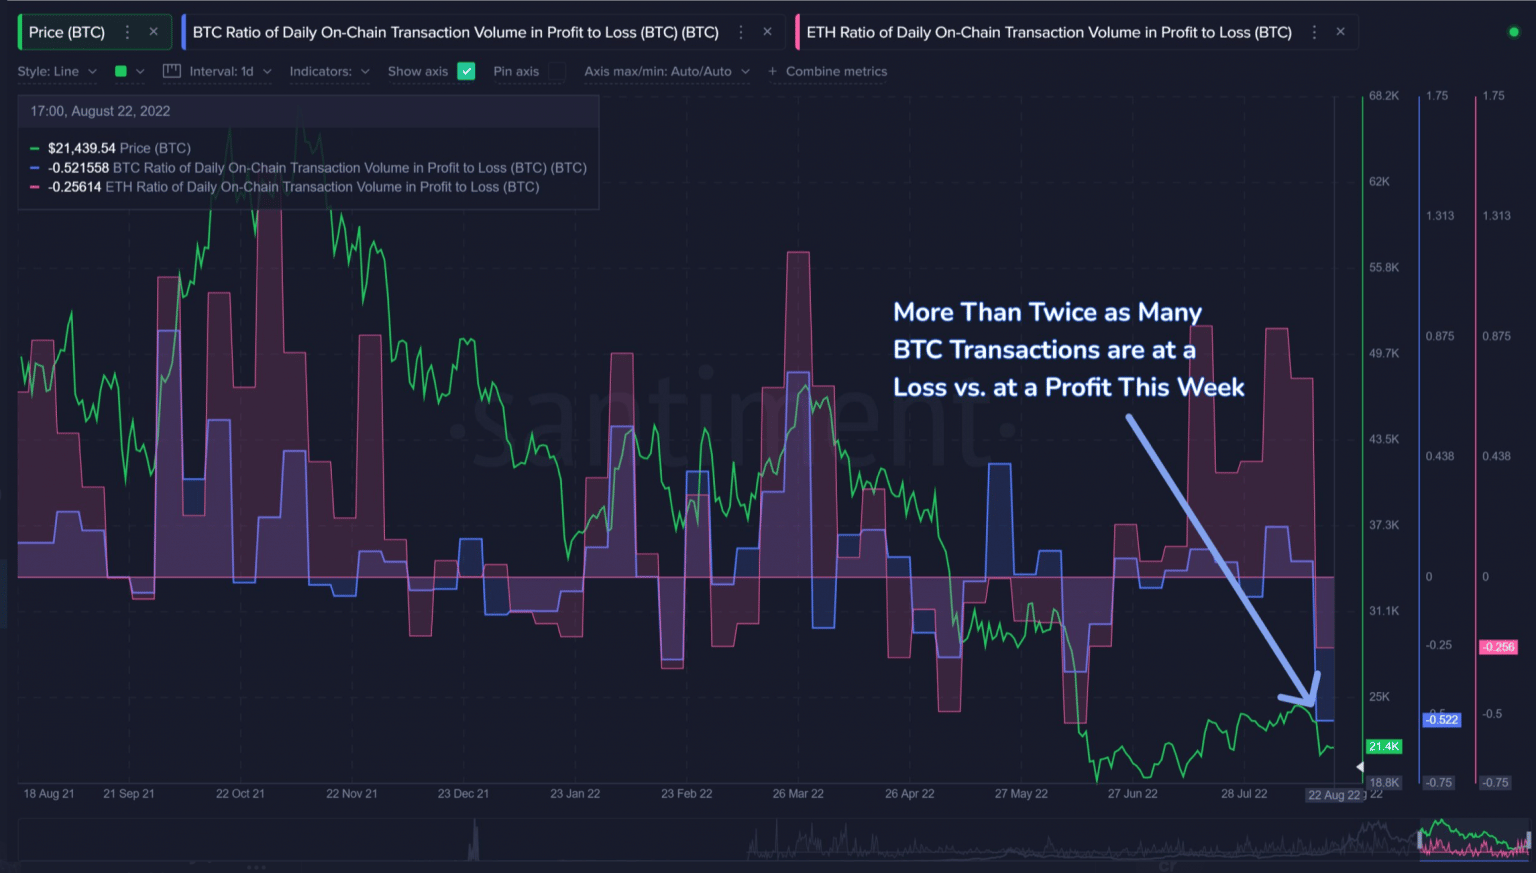Viewport: 1536px width, 873px height.
Task: Click the green status dot indicator
Action: point(1513,32)
